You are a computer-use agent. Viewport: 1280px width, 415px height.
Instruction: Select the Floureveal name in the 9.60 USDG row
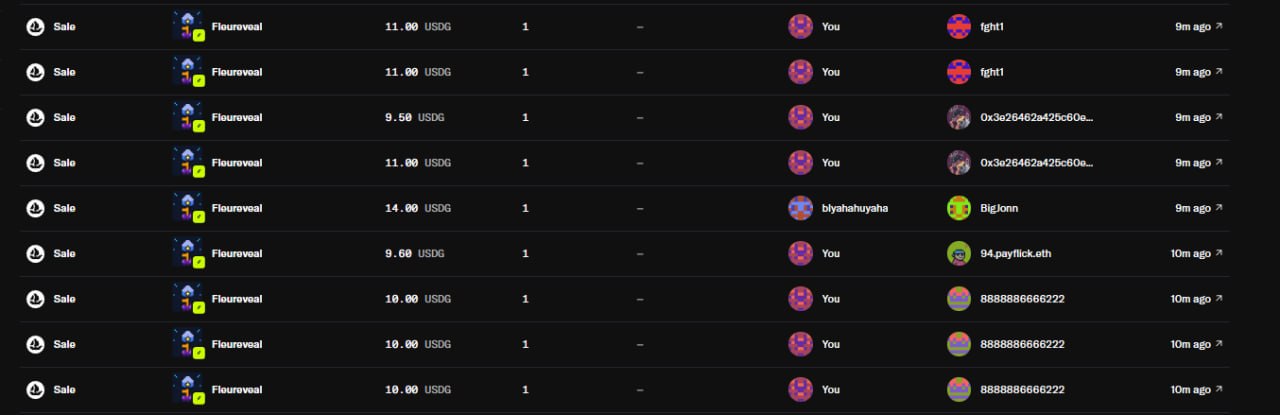click(237, 253)
